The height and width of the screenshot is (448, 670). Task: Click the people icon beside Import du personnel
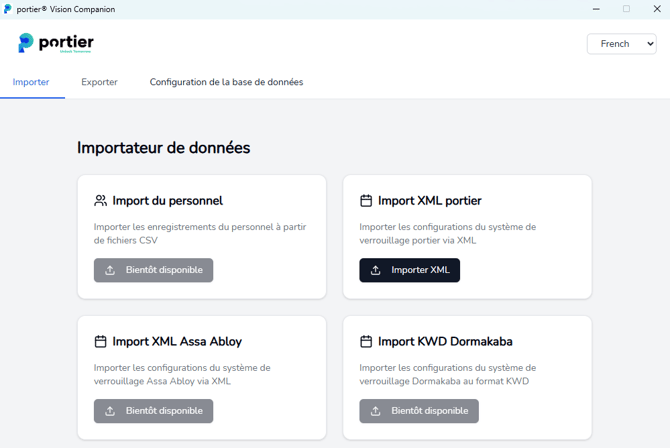pyautogui.click(x=100, y=201)
